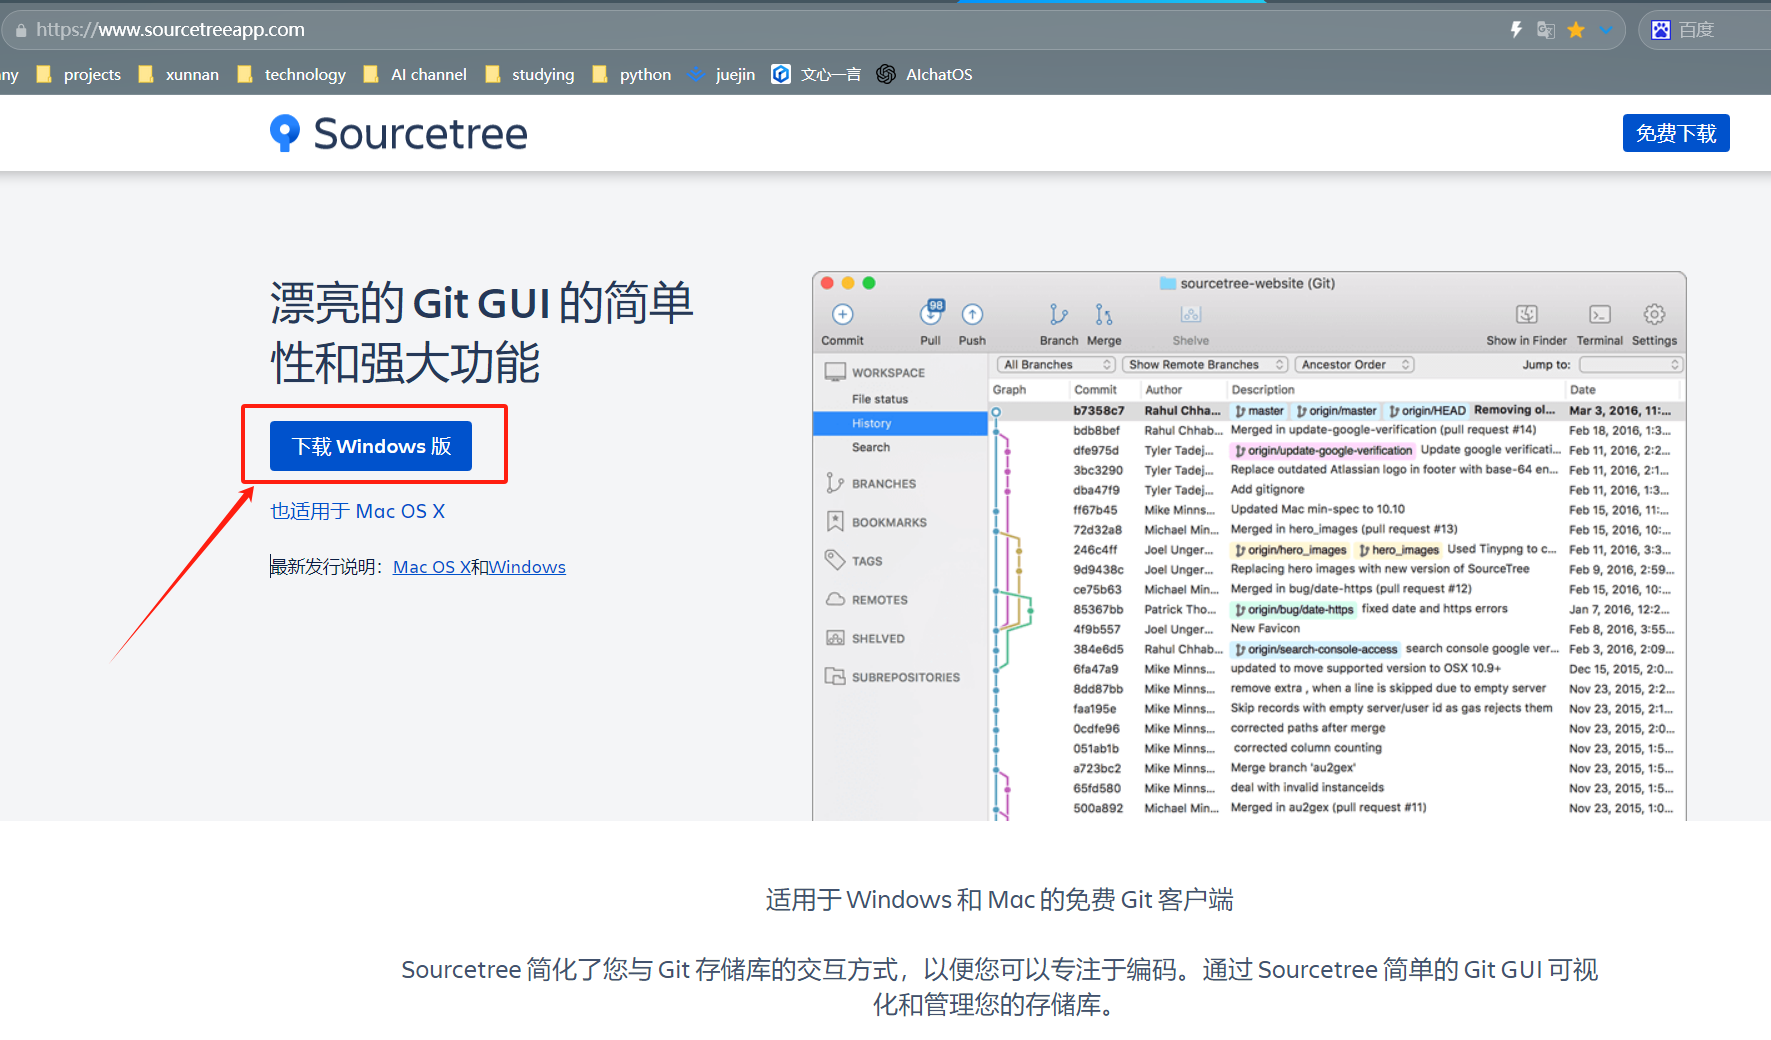Viewport: 1771px width, 1040px height.
Task: Click the BRANCHES icon in the preview sidebar
Action: pos(835,484)
